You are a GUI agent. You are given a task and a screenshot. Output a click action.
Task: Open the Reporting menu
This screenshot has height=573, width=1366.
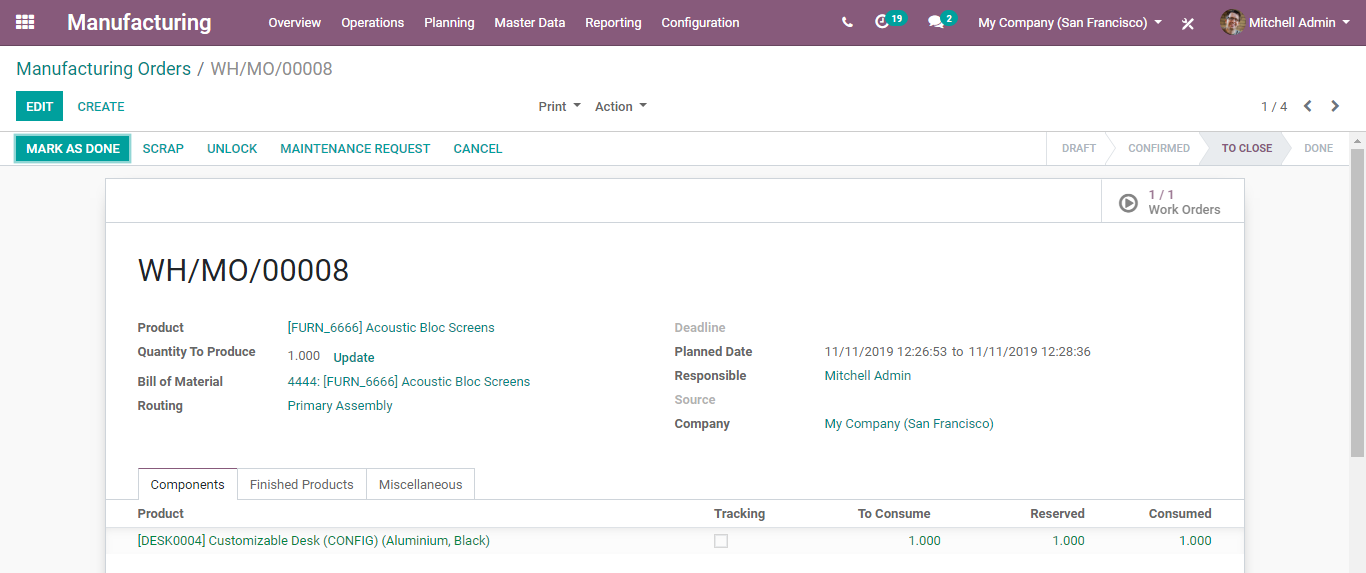click(613, 22)
